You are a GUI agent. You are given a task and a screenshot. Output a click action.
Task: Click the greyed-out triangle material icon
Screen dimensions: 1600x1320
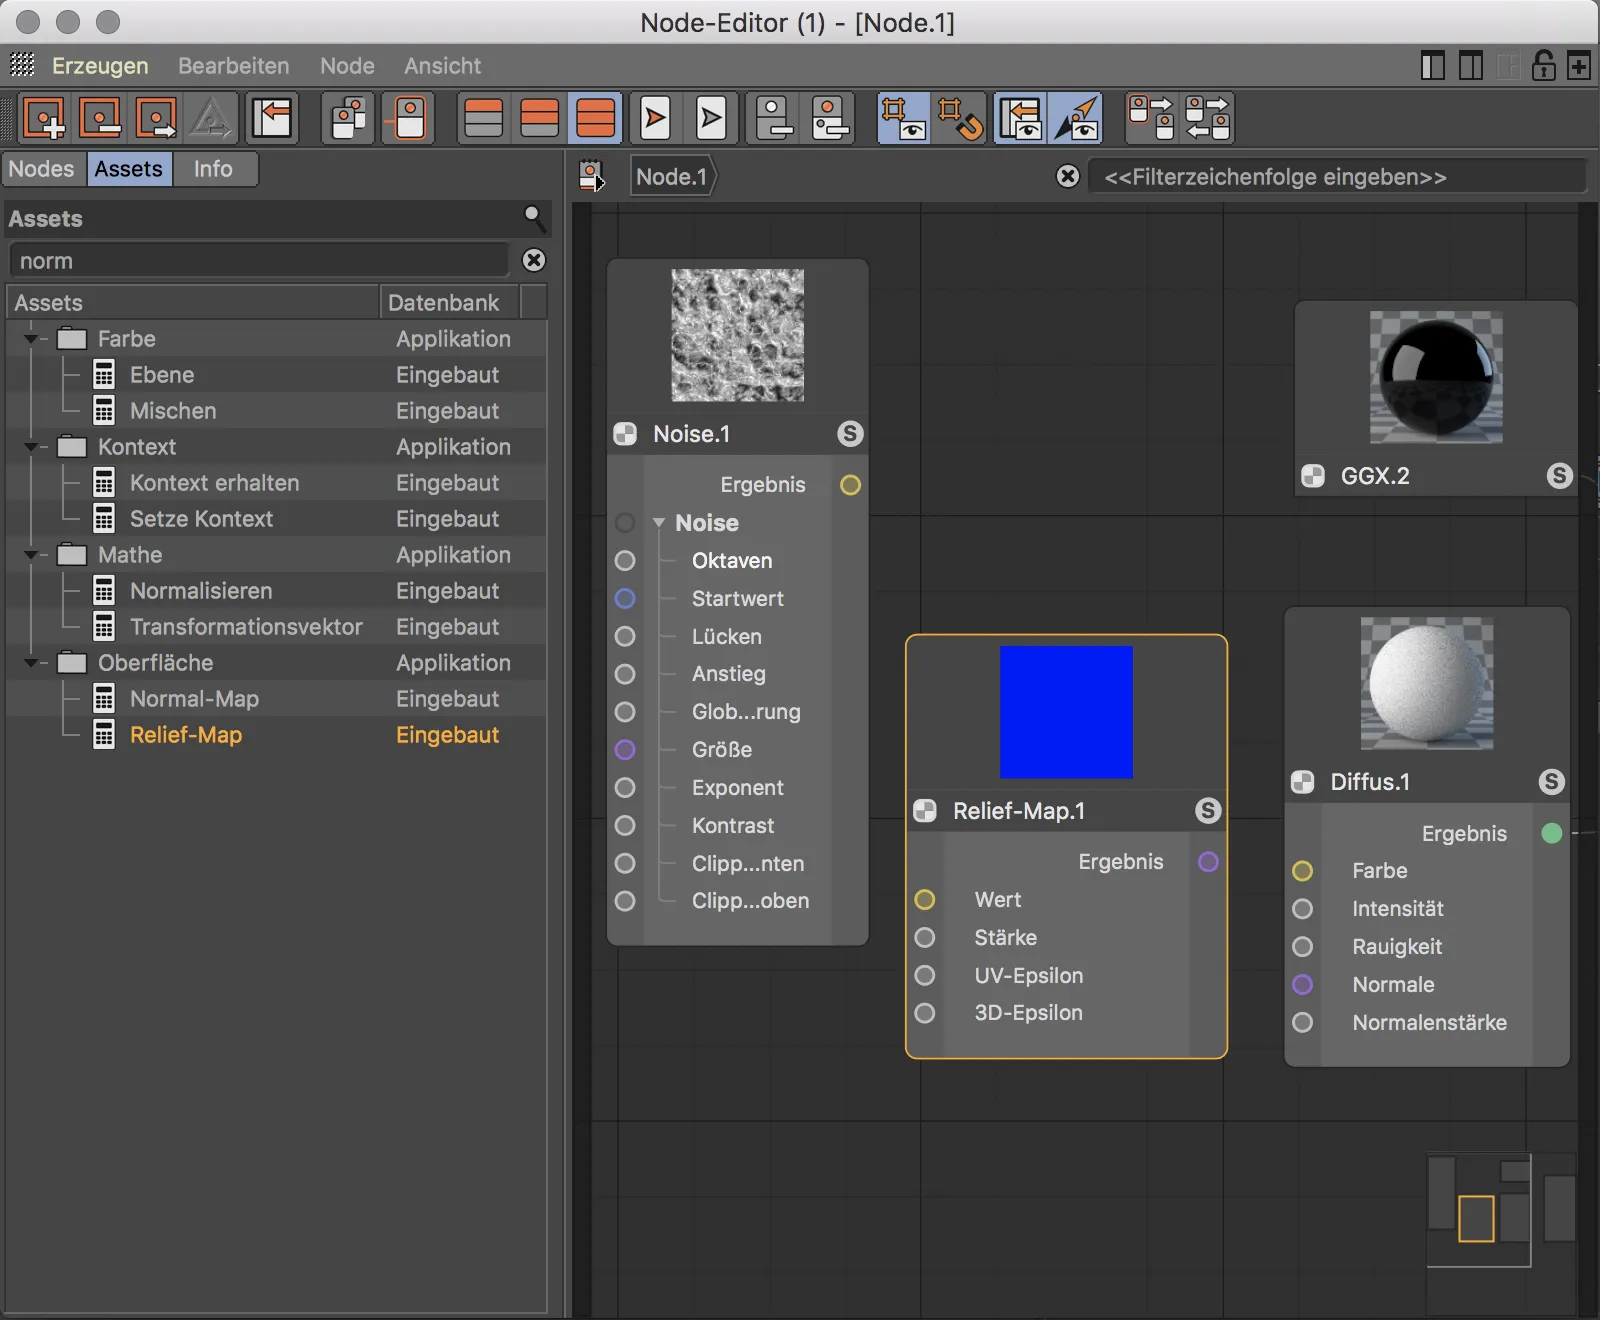pyautogui.click(x=212, y=118)
